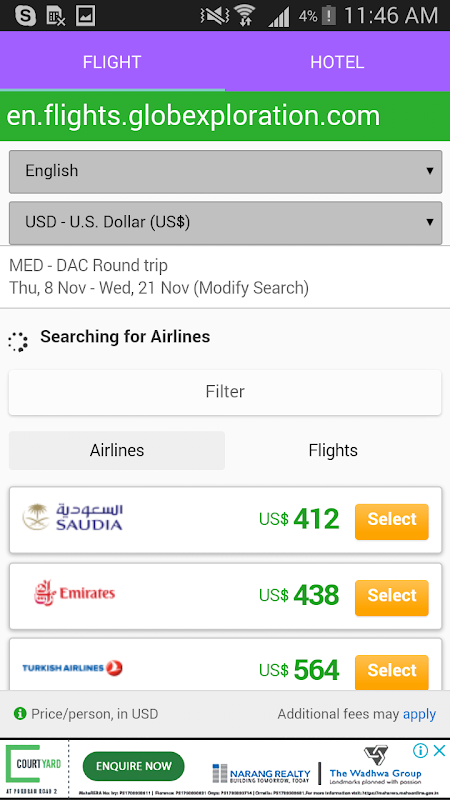Click the Turkish Airlines logo
450x800 pixels.
click(x=72, y=667)
